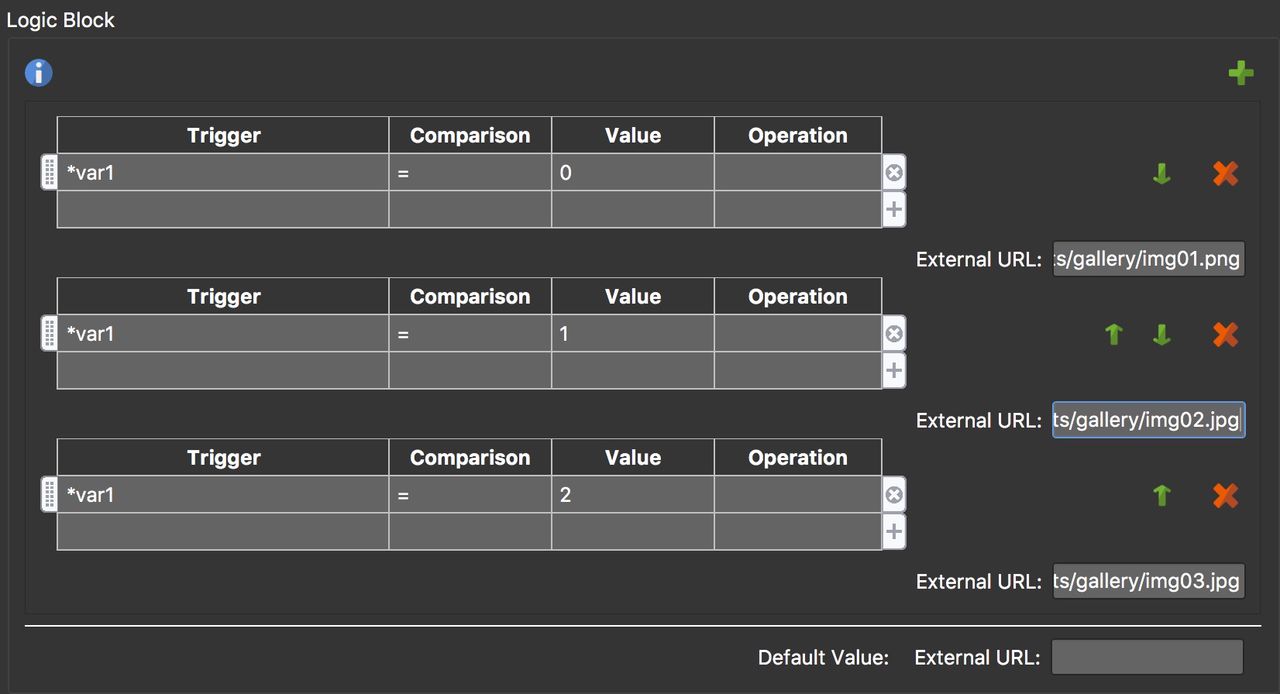Click the empty Trigger cell below *var1

point(222,208)
